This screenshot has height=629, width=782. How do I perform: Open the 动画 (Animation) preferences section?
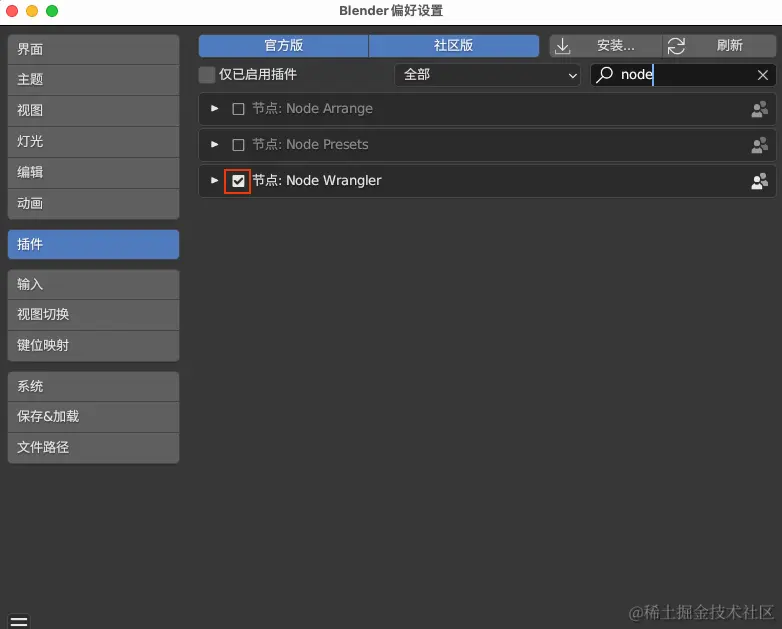click(93, 204)
